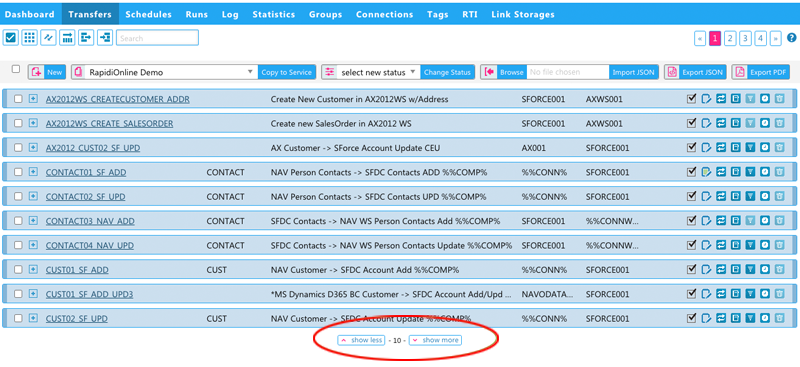
Task: Open the CONTACT03_NAV_ADD transfer link
Action: (90, 221)
